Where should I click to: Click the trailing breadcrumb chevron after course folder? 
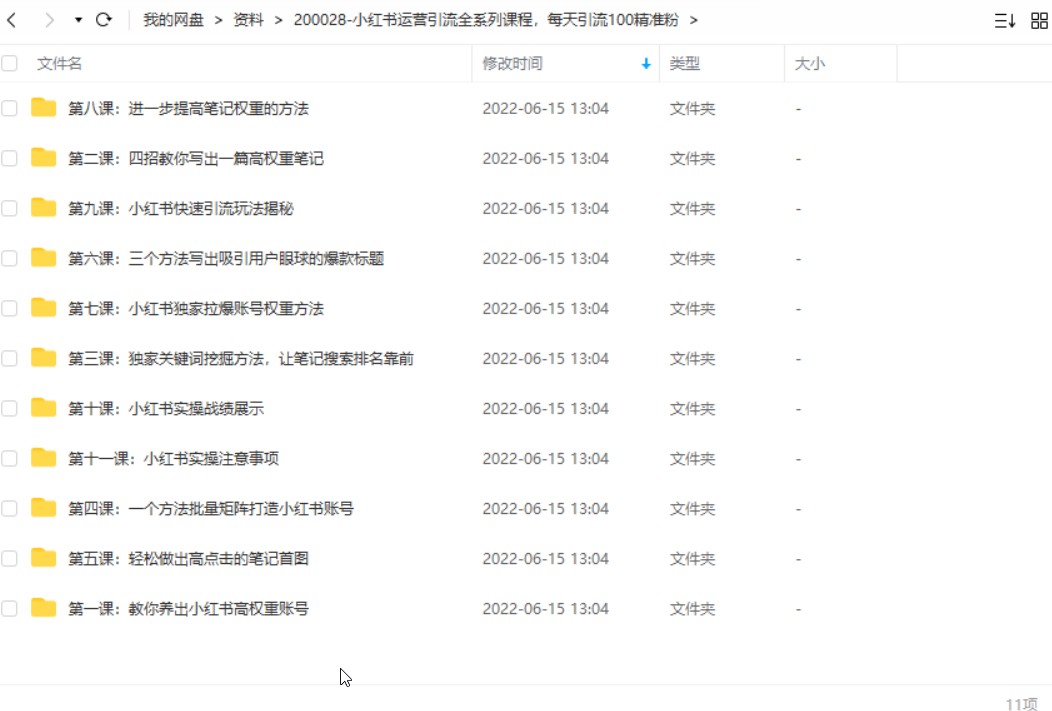tap(694, 20)
